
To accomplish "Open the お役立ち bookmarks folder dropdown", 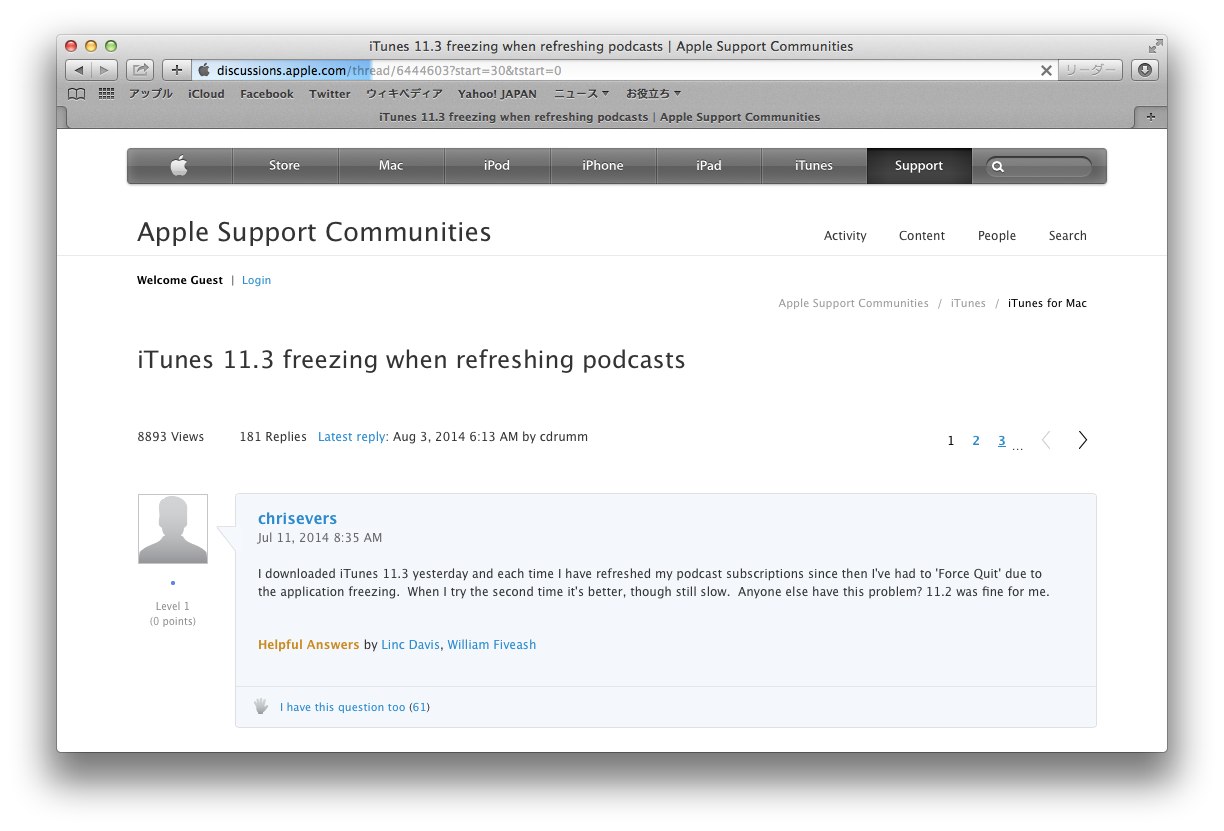I will point(653,94).
